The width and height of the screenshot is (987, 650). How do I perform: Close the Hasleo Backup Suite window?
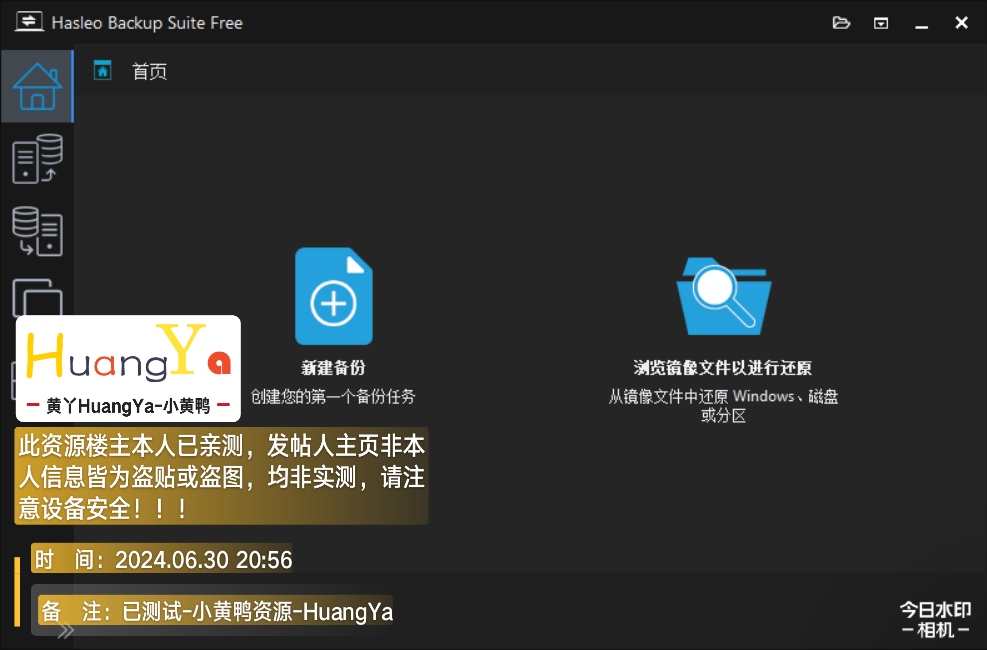[x=961, y=22]
